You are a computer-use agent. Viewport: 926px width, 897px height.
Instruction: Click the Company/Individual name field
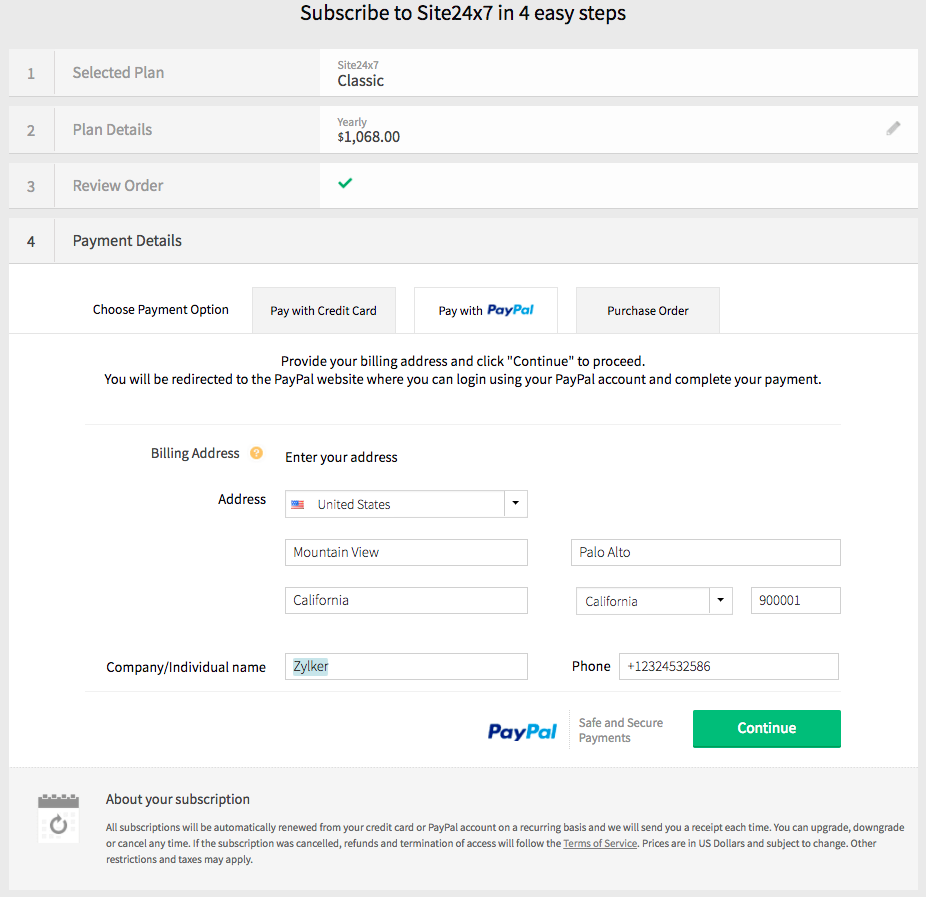(406, 666)
